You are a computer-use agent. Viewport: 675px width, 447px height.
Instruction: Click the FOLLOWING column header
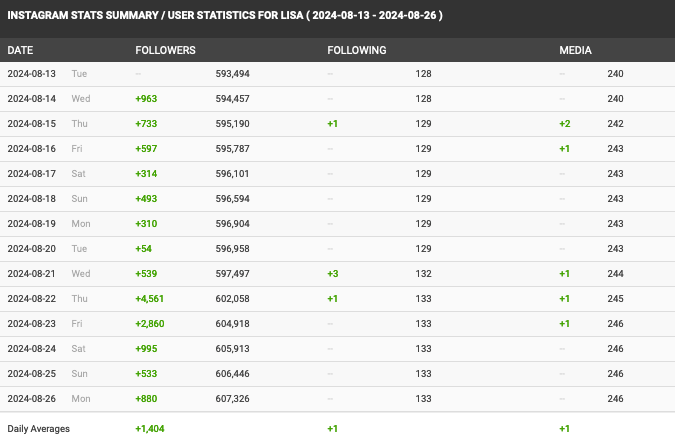[357, 50]
